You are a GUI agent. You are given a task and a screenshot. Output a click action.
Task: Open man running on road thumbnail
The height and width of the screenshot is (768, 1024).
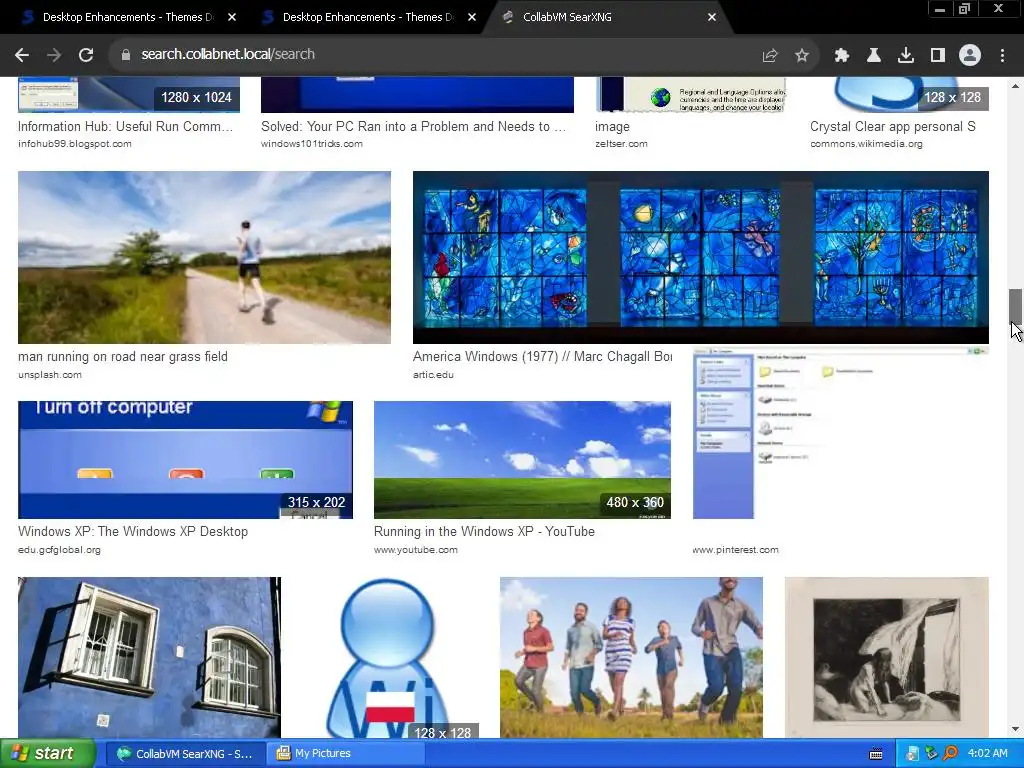204,257
